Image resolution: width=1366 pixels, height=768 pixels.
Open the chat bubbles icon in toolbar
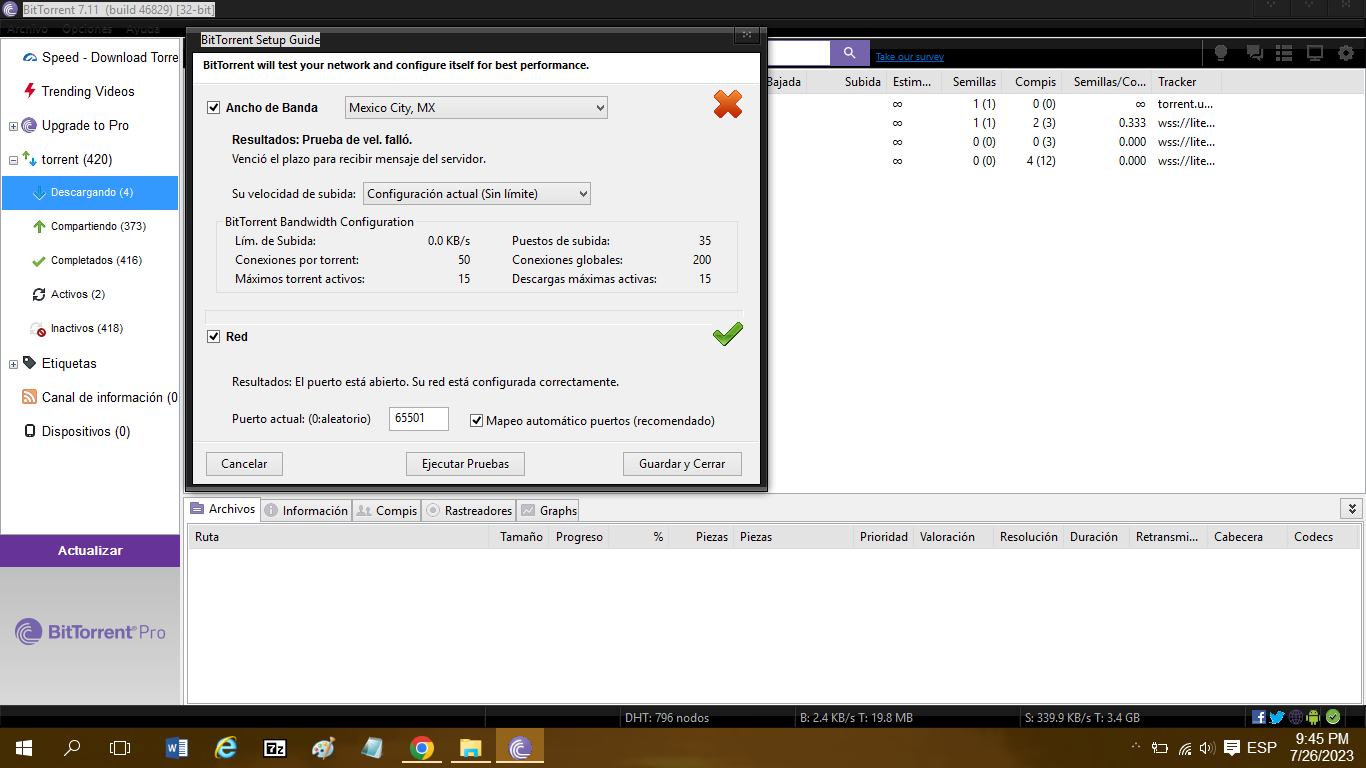[1254, 53]
